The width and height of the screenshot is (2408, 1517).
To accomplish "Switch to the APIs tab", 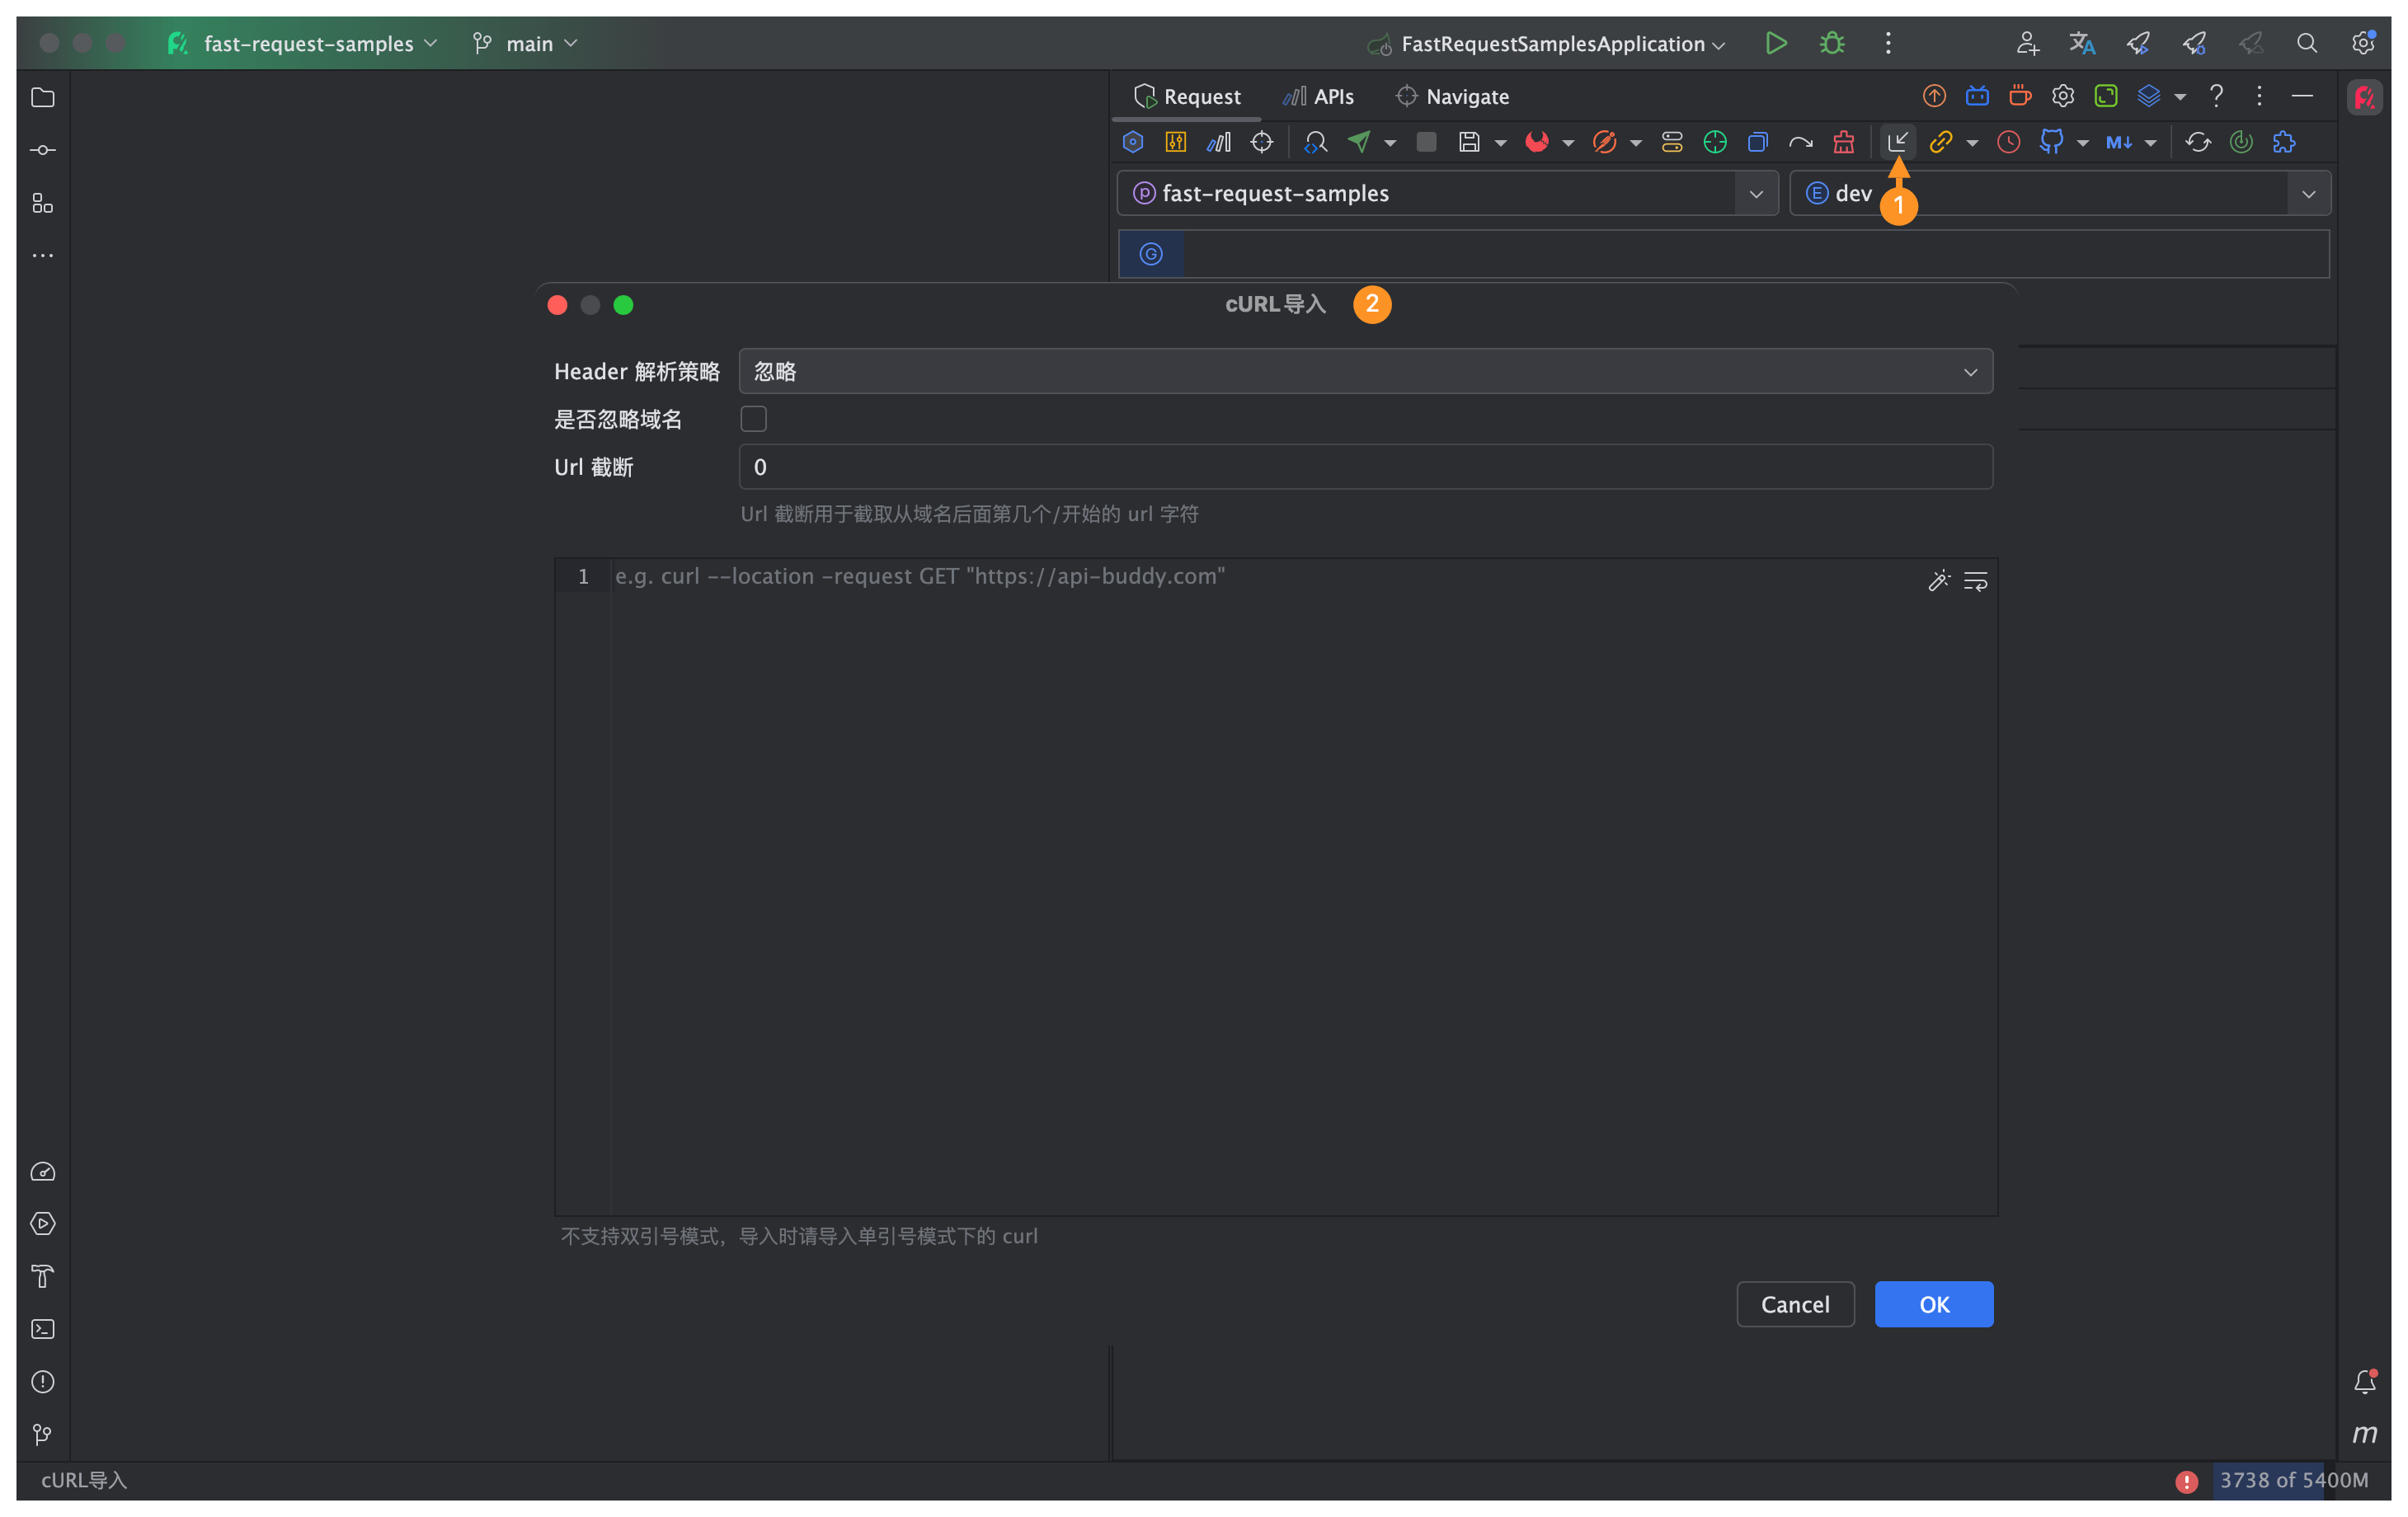I will click(1319, 97).
